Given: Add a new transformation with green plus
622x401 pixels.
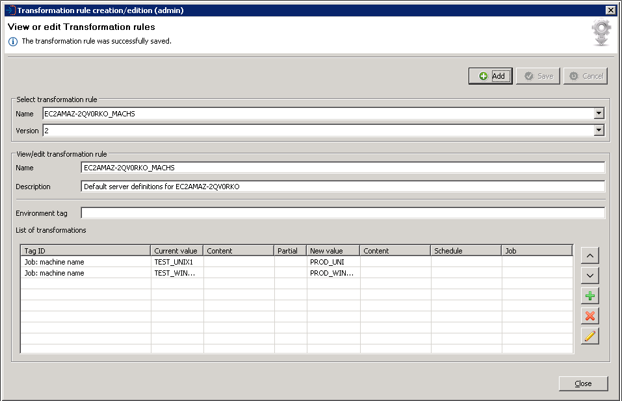Looking at the screenshot, I should [x=590, y=296].
